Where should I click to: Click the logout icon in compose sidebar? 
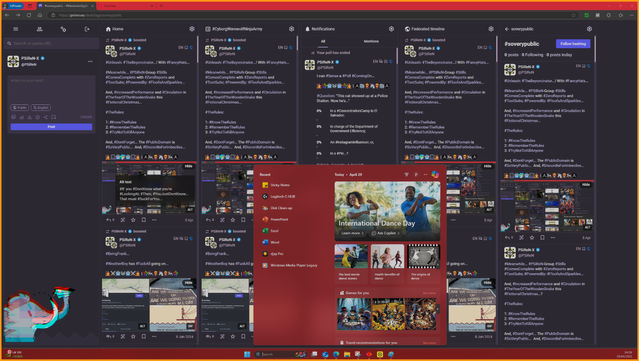87,29
